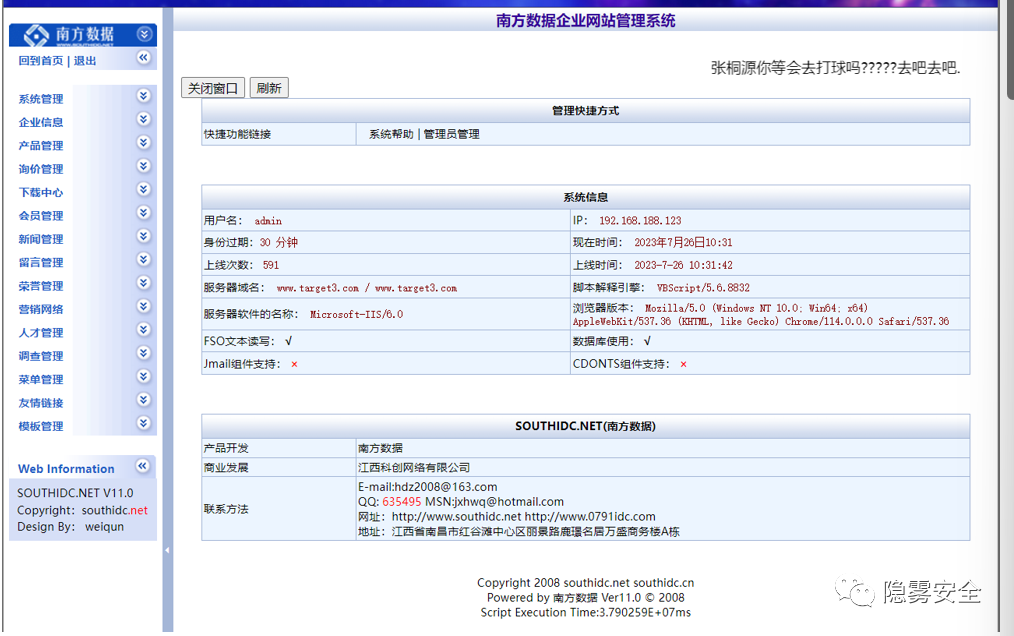Open 友情链接 menu item
Image resolution: width=1014 pixels, height=636 pixels.
pyautogui.click(x=41, y=402)
